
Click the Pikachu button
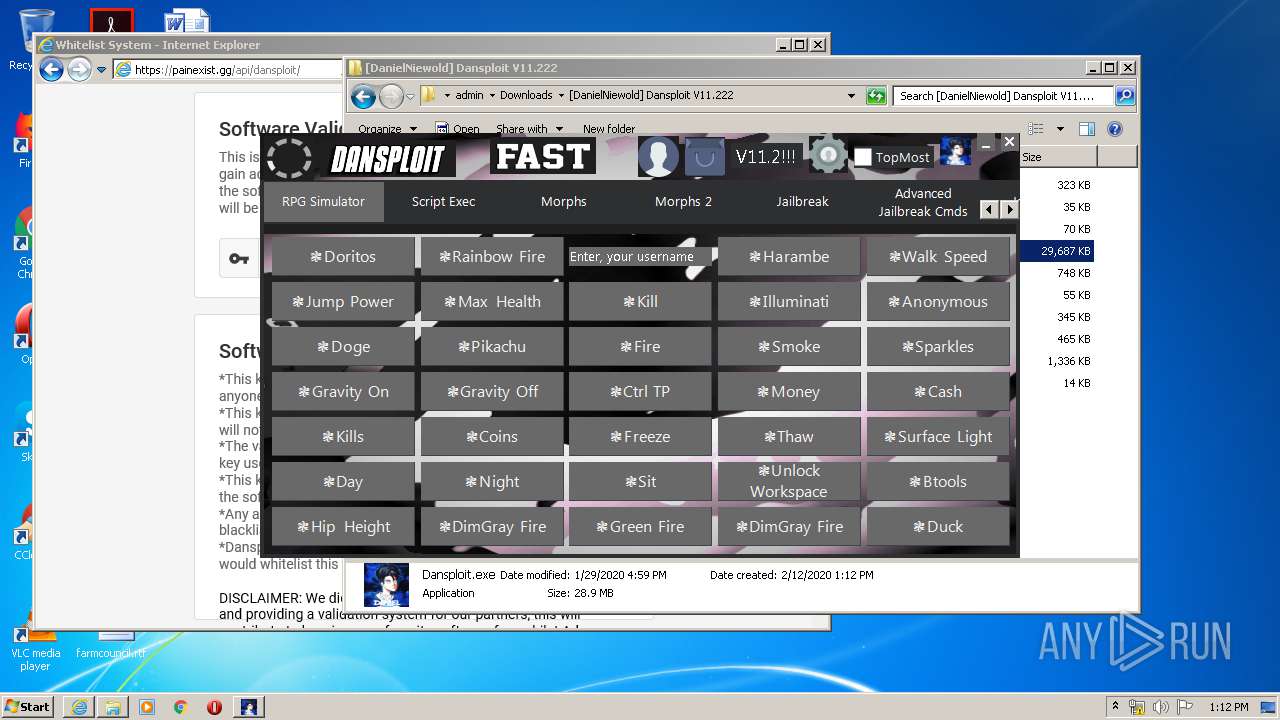pyautogui.click(x=492, y=347)
